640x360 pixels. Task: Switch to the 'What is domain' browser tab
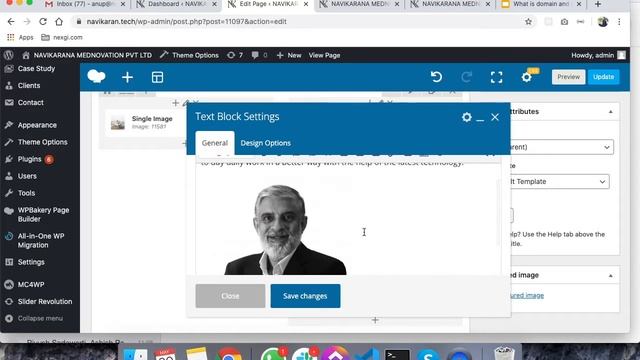tap(541, 4)
